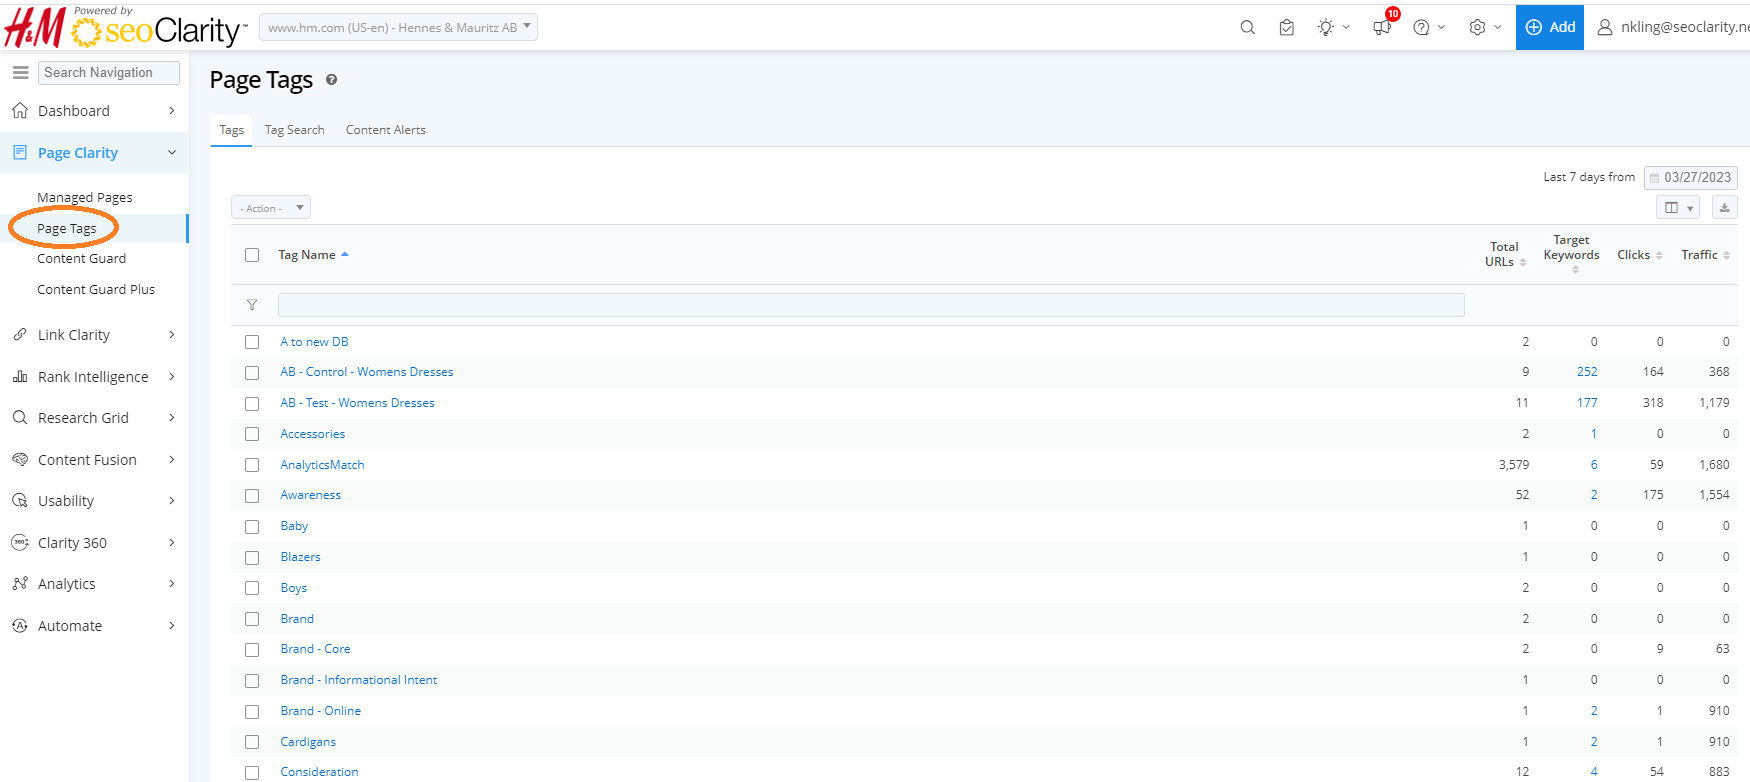The height and width of the screenshot is (782, 1750).
Task: Check the box for Accessories tag
Action: [252, 434]
